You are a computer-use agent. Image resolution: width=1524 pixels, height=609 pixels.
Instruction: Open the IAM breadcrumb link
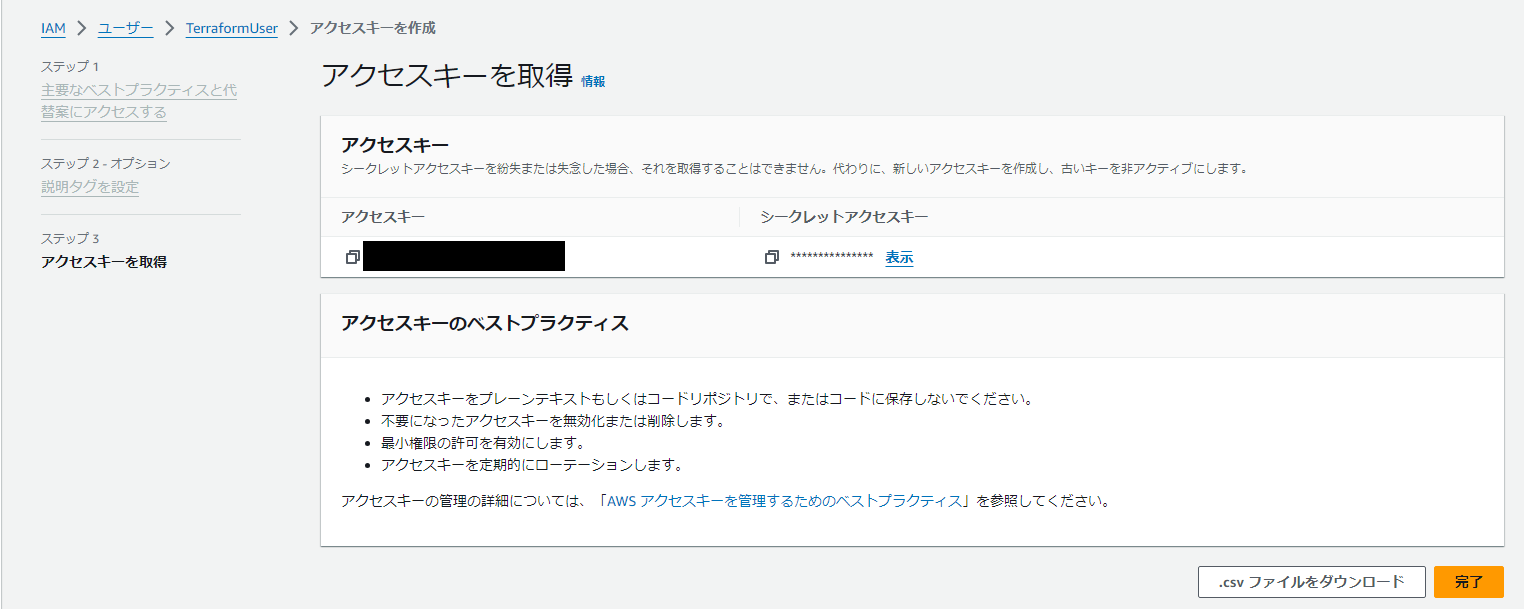coord(53,28)
